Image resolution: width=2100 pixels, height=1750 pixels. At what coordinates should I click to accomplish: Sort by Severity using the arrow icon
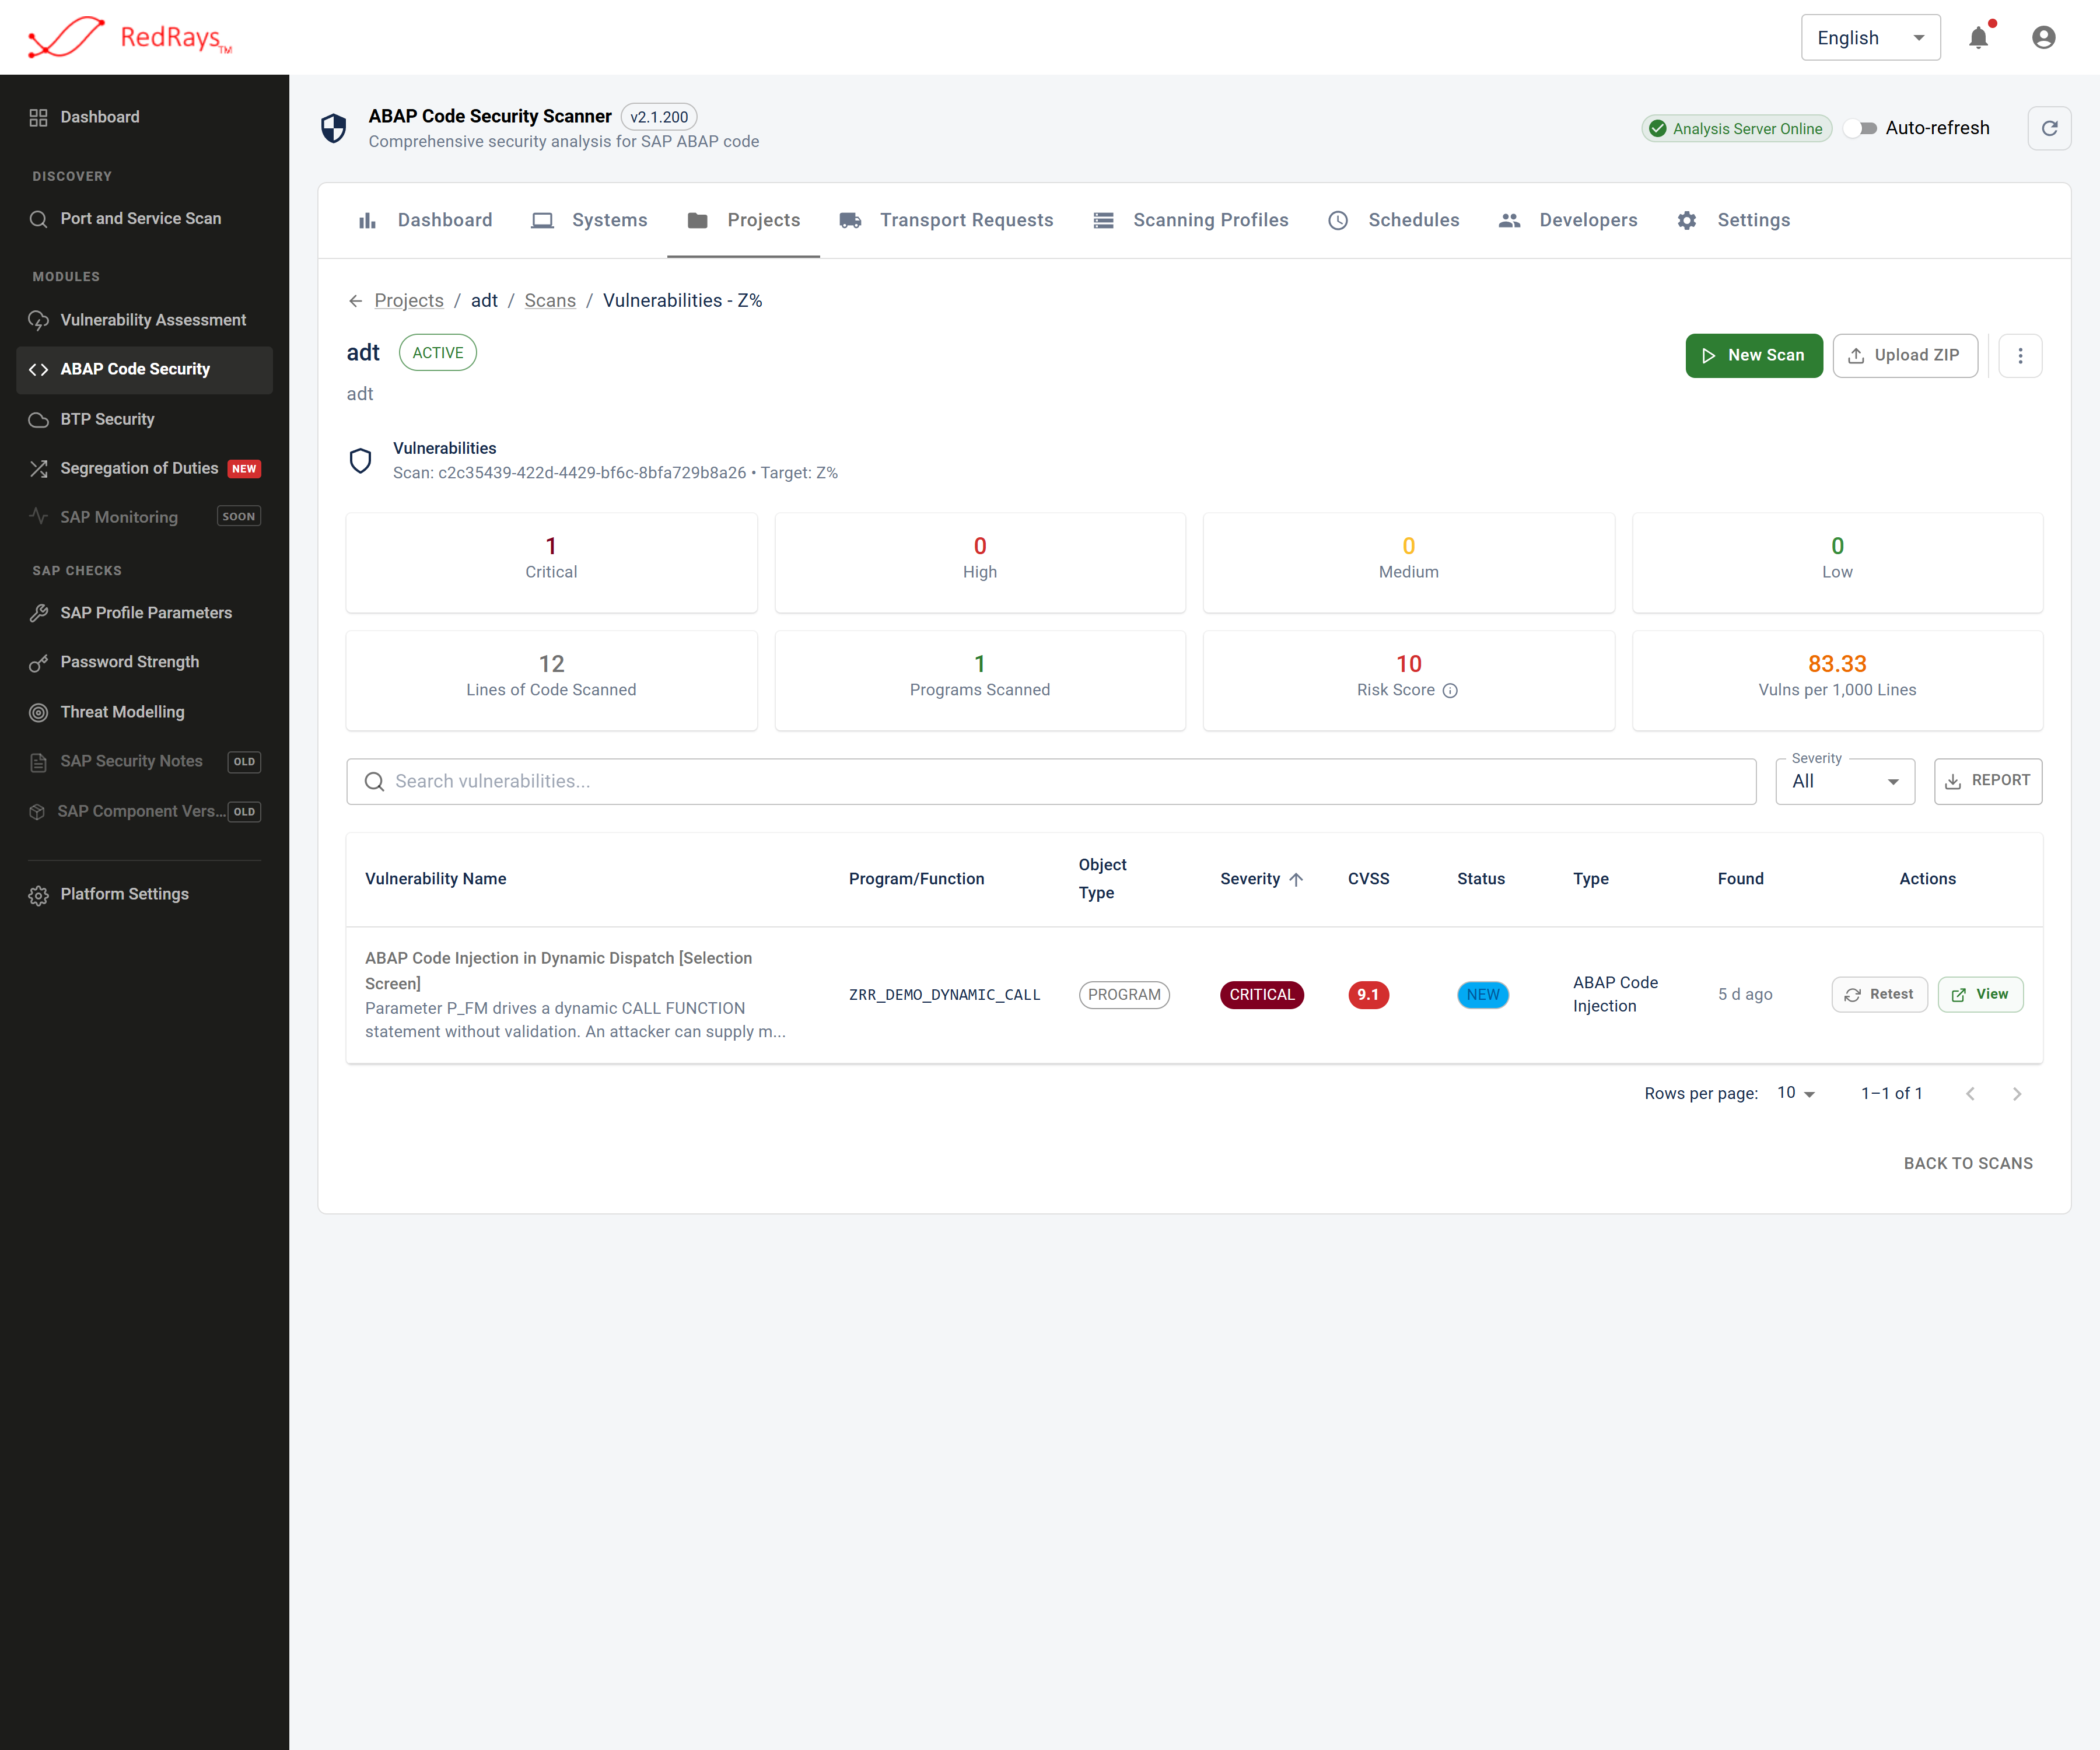coord(1296,879)
